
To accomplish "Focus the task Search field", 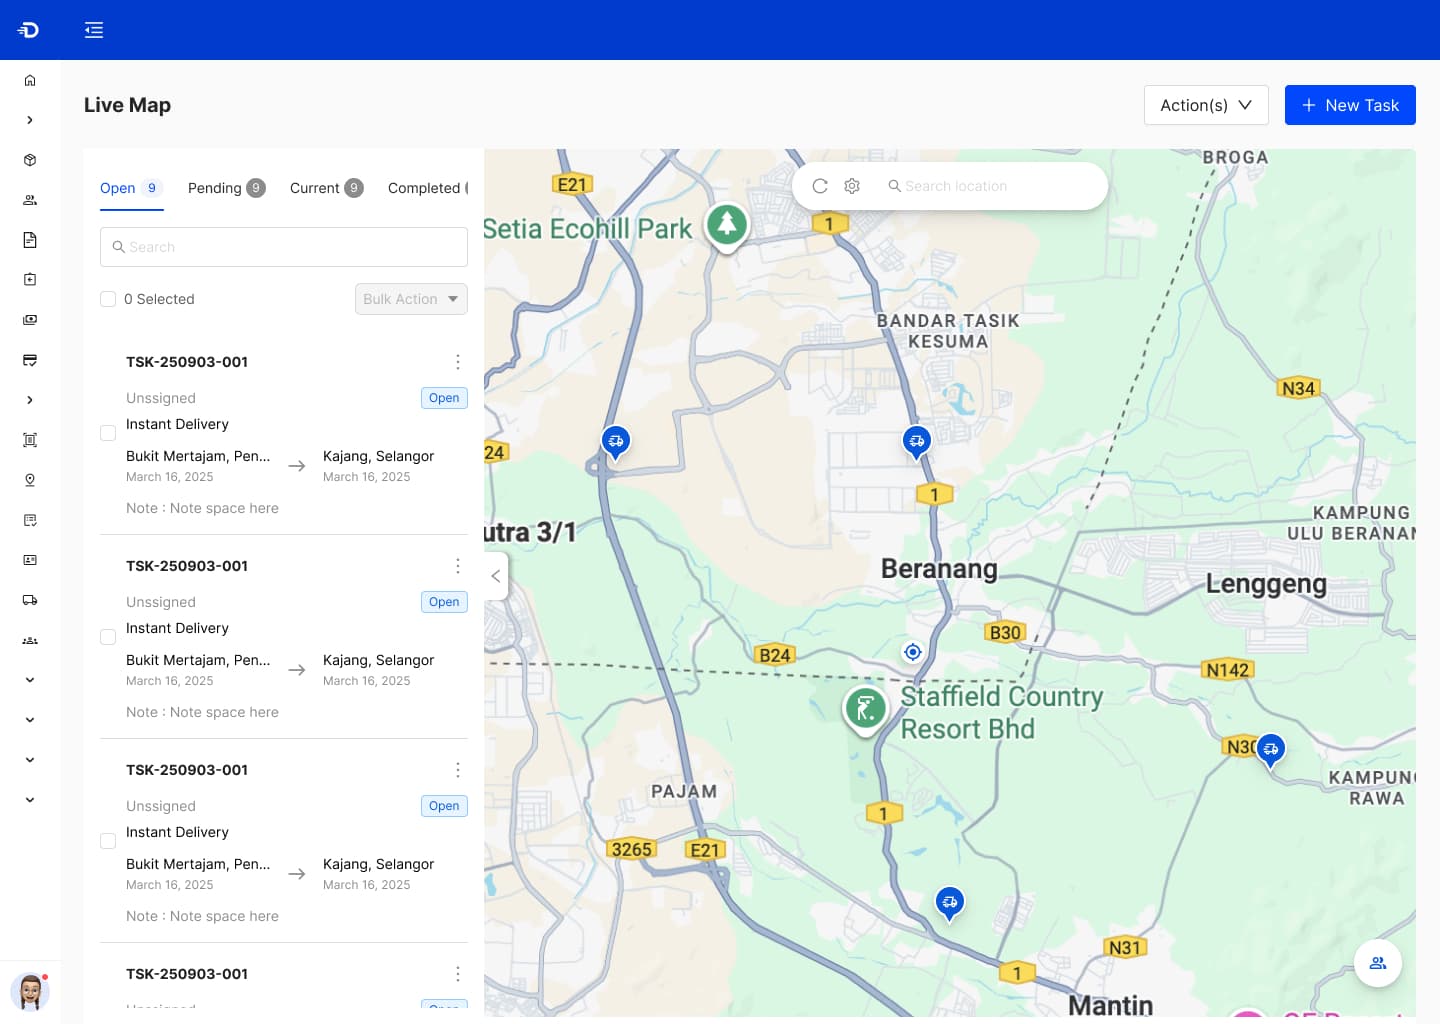I will [284, 247].
